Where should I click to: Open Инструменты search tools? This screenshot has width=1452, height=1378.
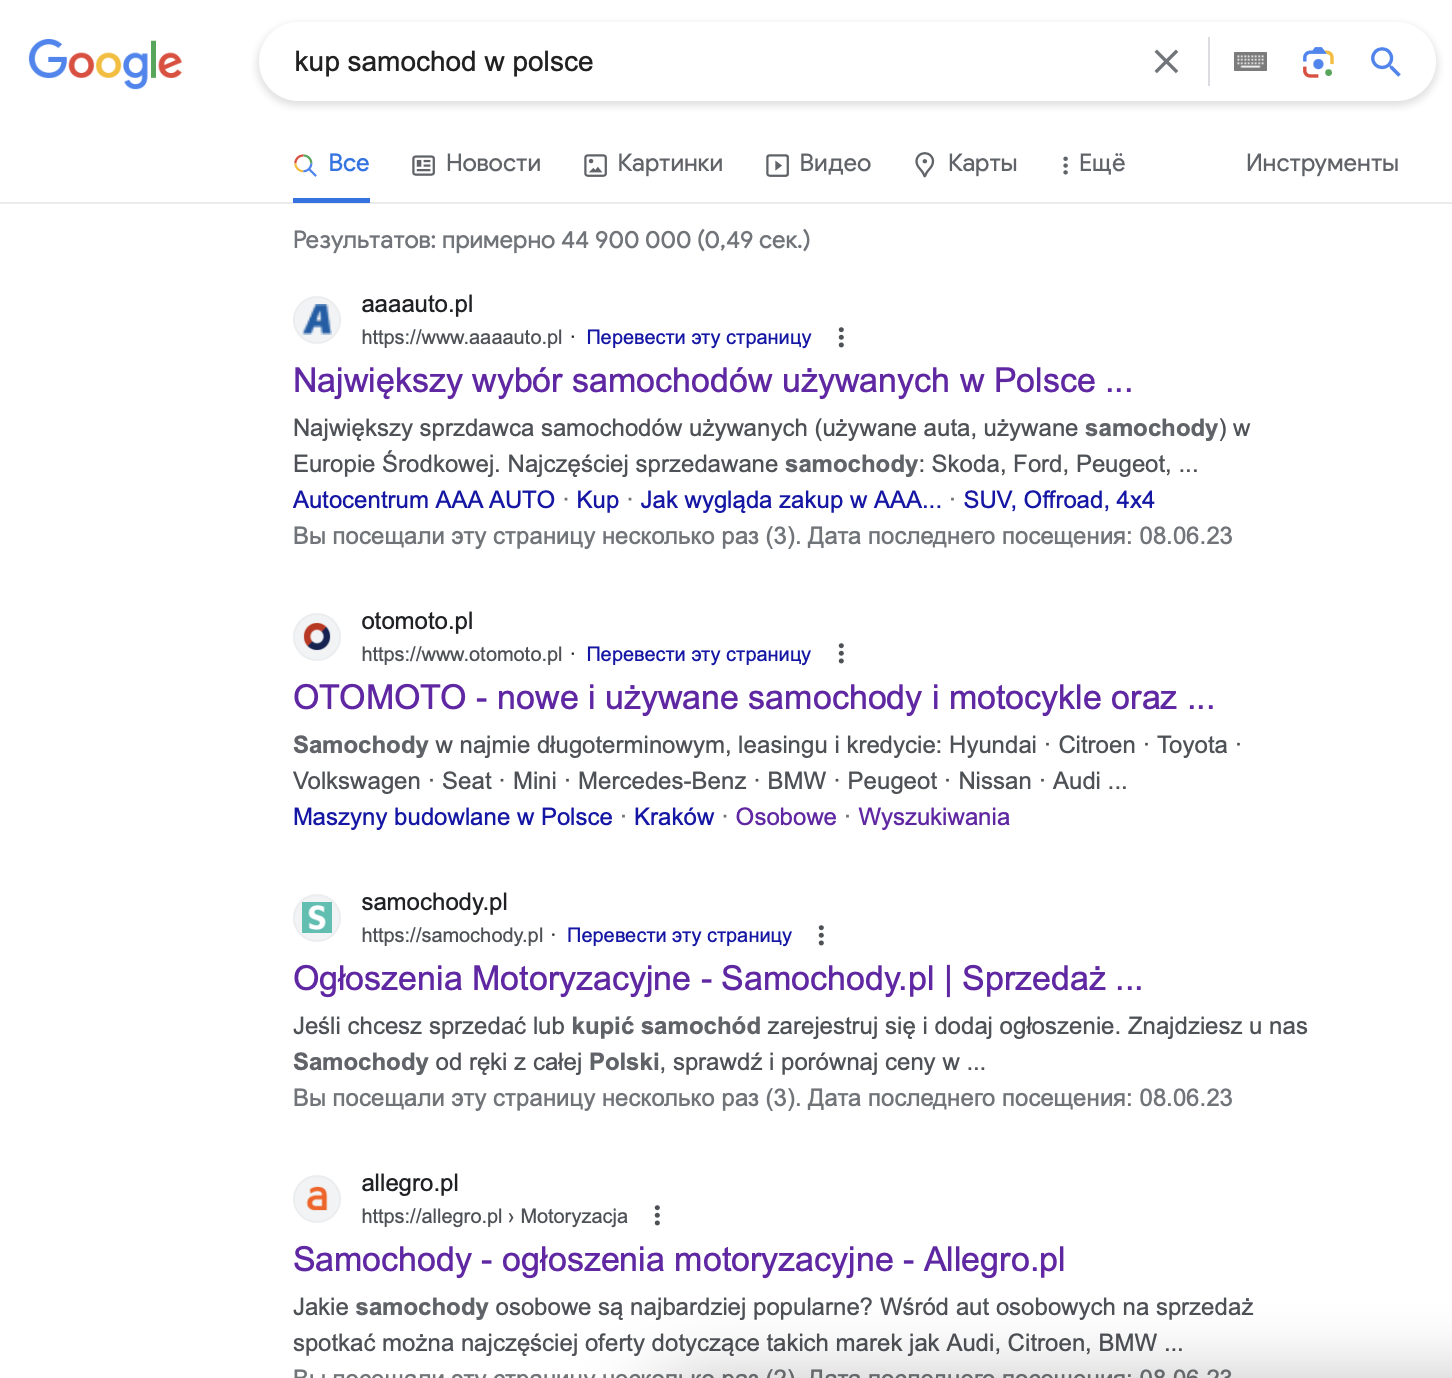tap(1322, 164)
